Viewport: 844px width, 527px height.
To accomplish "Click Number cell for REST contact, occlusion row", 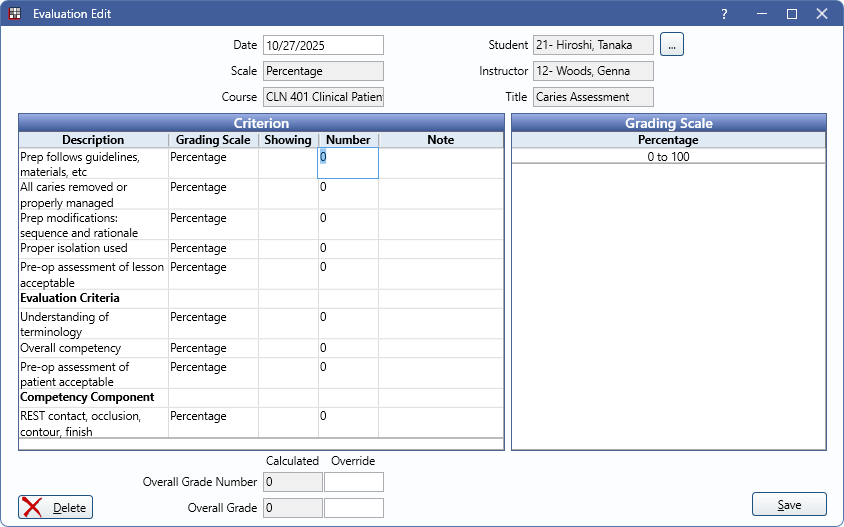I will pyautogui.click(x=348, y=422).
